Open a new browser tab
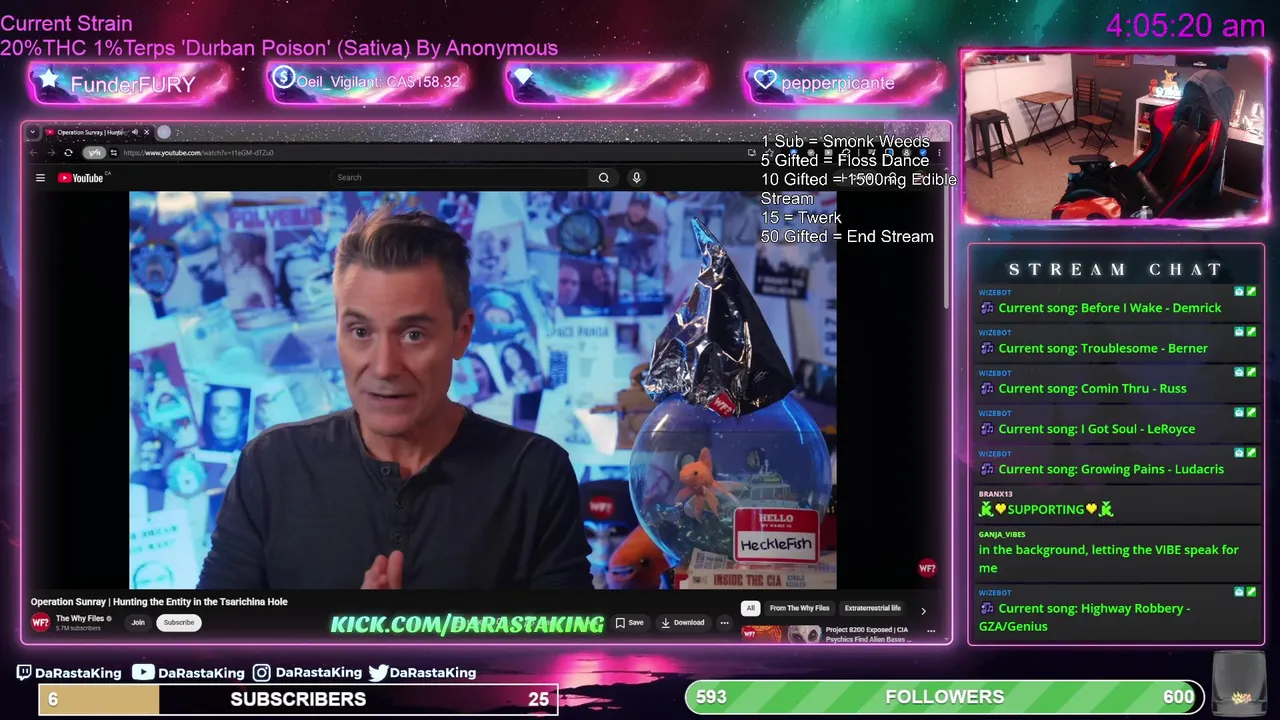1280x720 pixels. click(164, 132)
